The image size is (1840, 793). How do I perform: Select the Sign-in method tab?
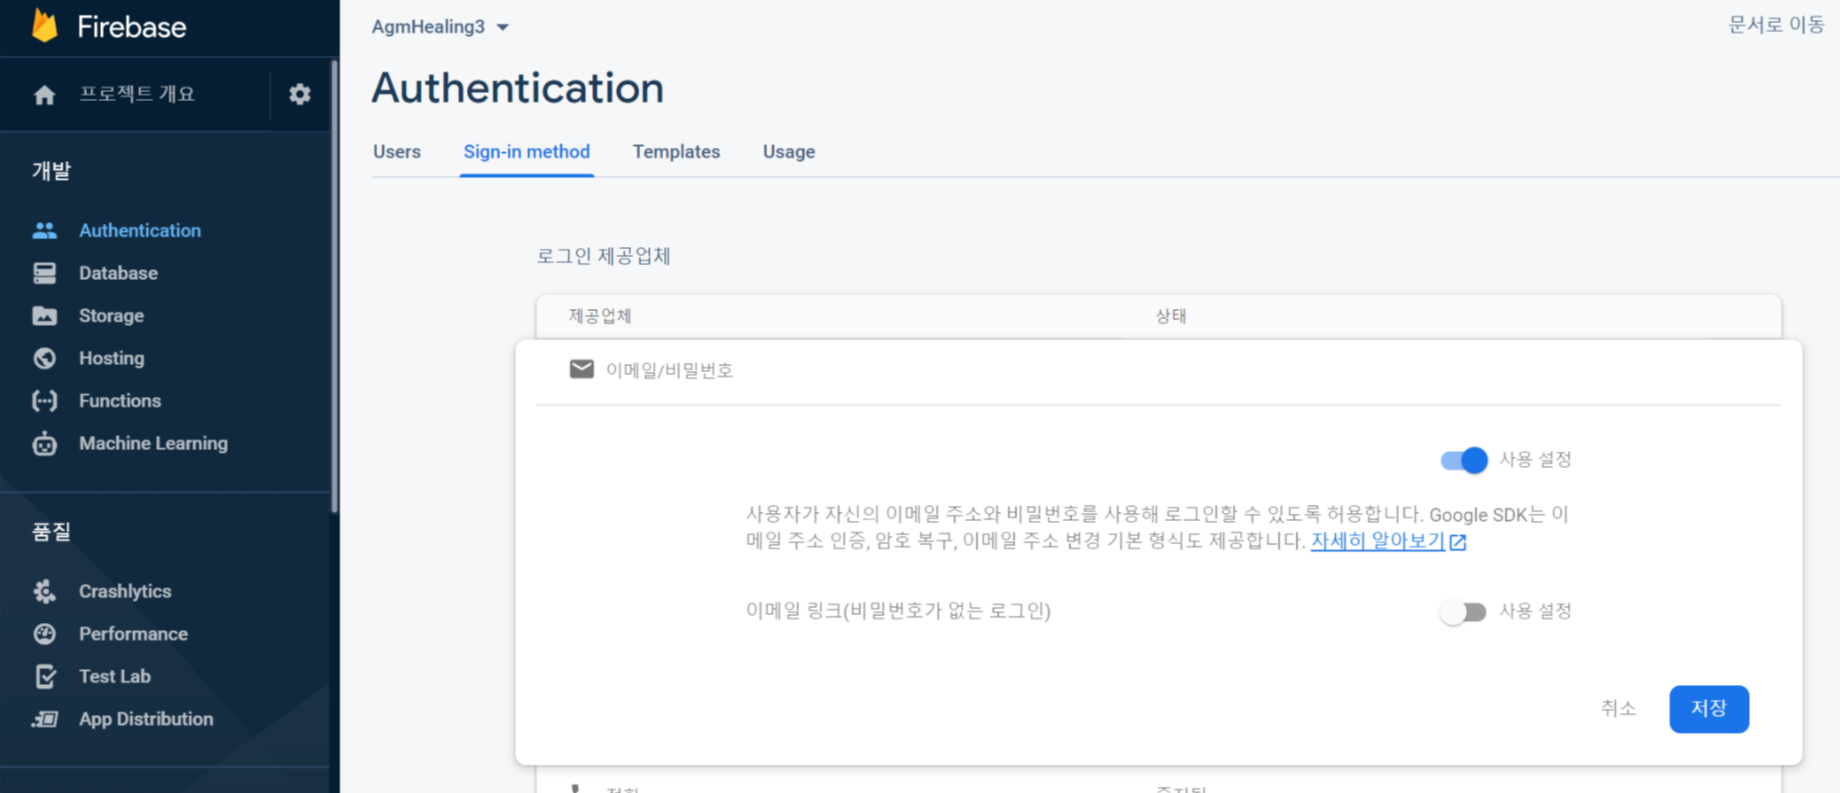point(527,152)
